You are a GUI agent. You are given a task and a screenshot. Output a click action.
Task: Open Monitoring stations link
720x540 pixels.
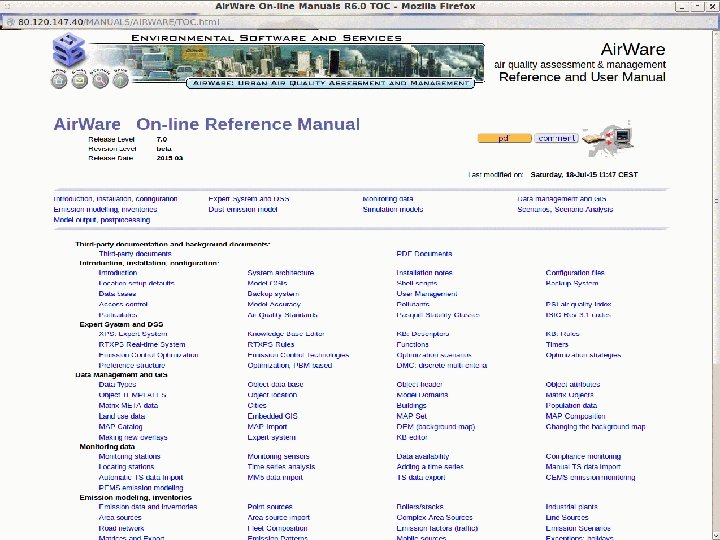point(129,456)
